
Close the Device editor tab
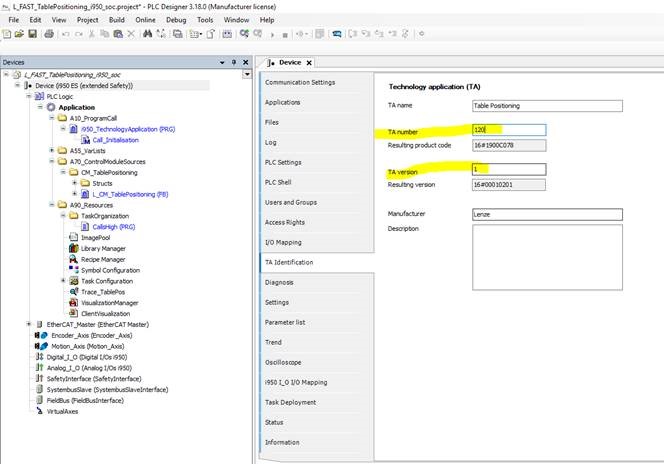click(x=309, y=62)
